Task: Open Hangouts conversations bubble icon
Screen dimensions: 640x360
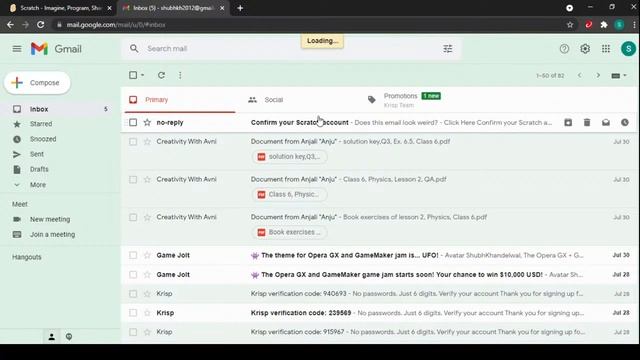Action: pos(69,337)
